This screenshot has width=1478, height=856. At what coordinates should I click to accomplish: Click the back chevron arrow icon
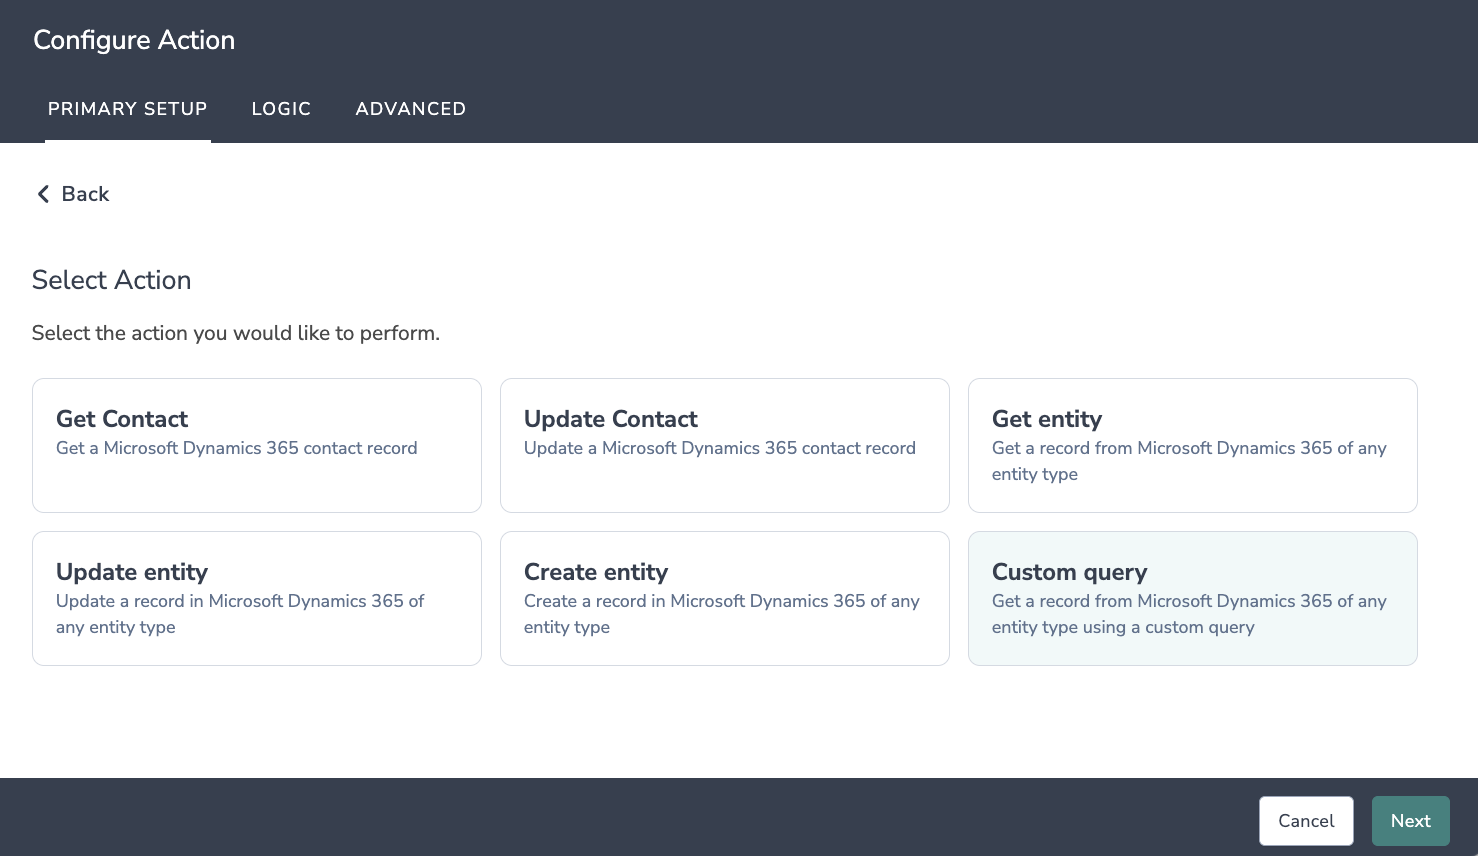(43, 194)
